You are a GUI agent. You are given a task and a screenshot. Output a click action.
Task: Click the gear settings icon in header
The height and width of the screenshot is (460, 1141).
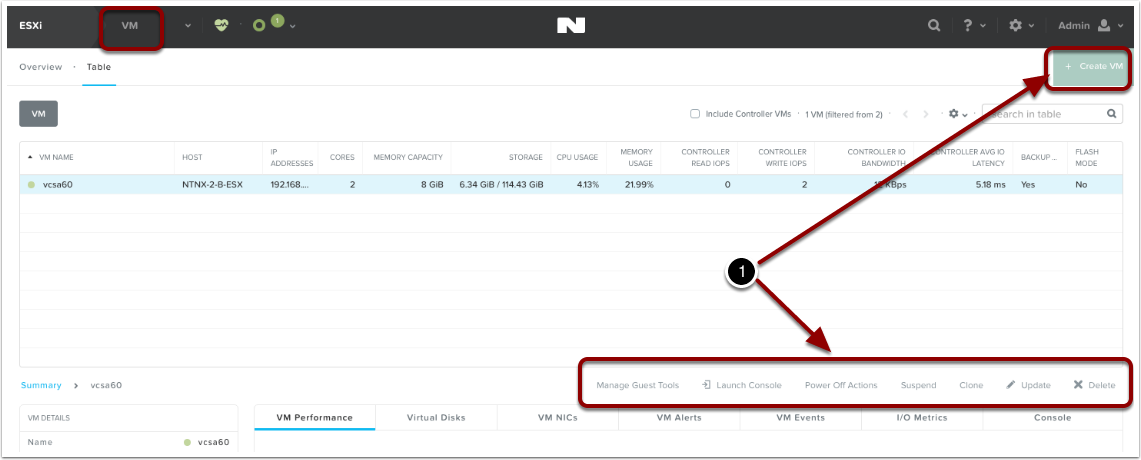1015,25
